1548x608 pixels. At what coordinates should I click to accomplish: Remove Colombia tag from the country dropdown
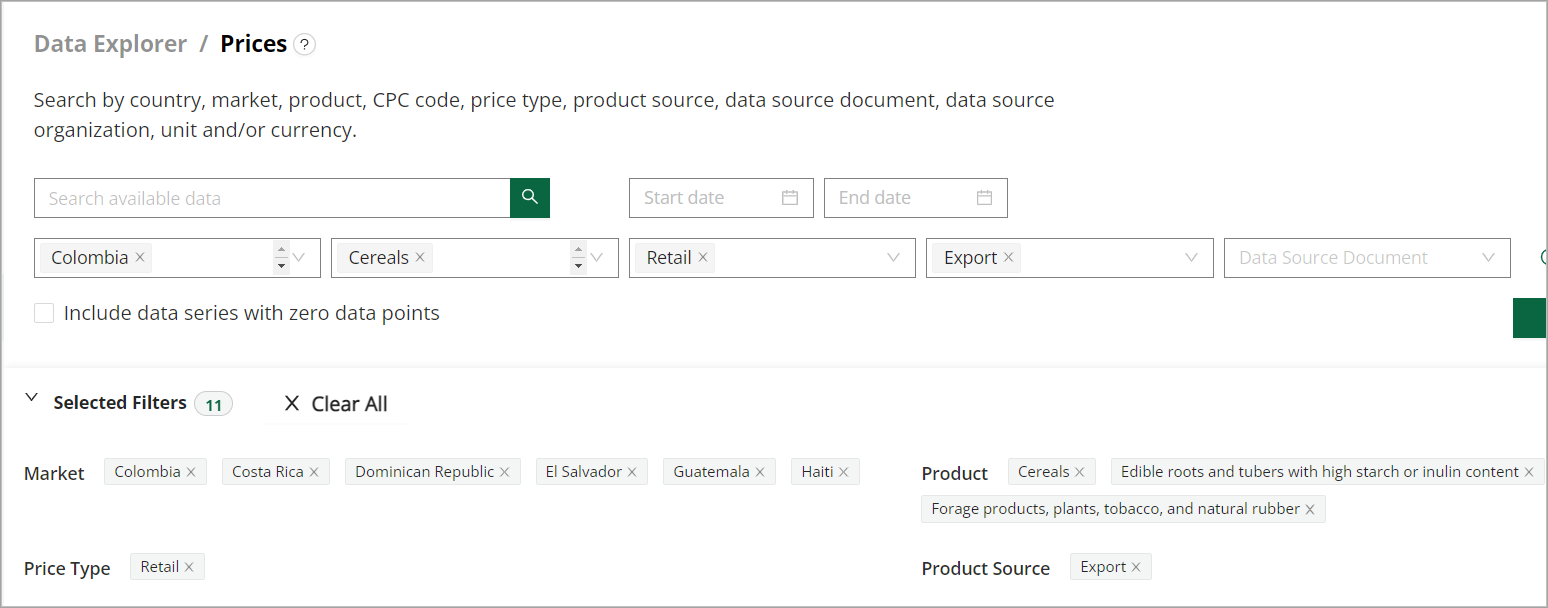click(141, 258)
